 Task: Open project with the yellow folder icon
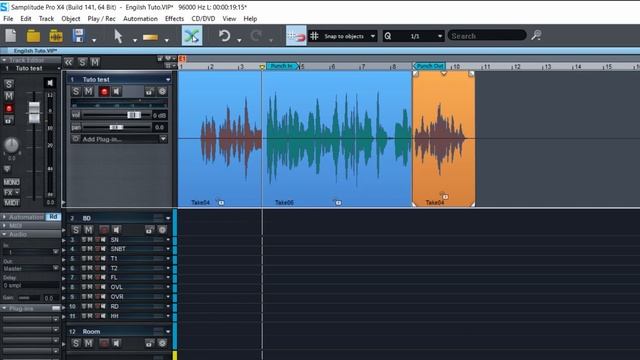click(33, 36)
